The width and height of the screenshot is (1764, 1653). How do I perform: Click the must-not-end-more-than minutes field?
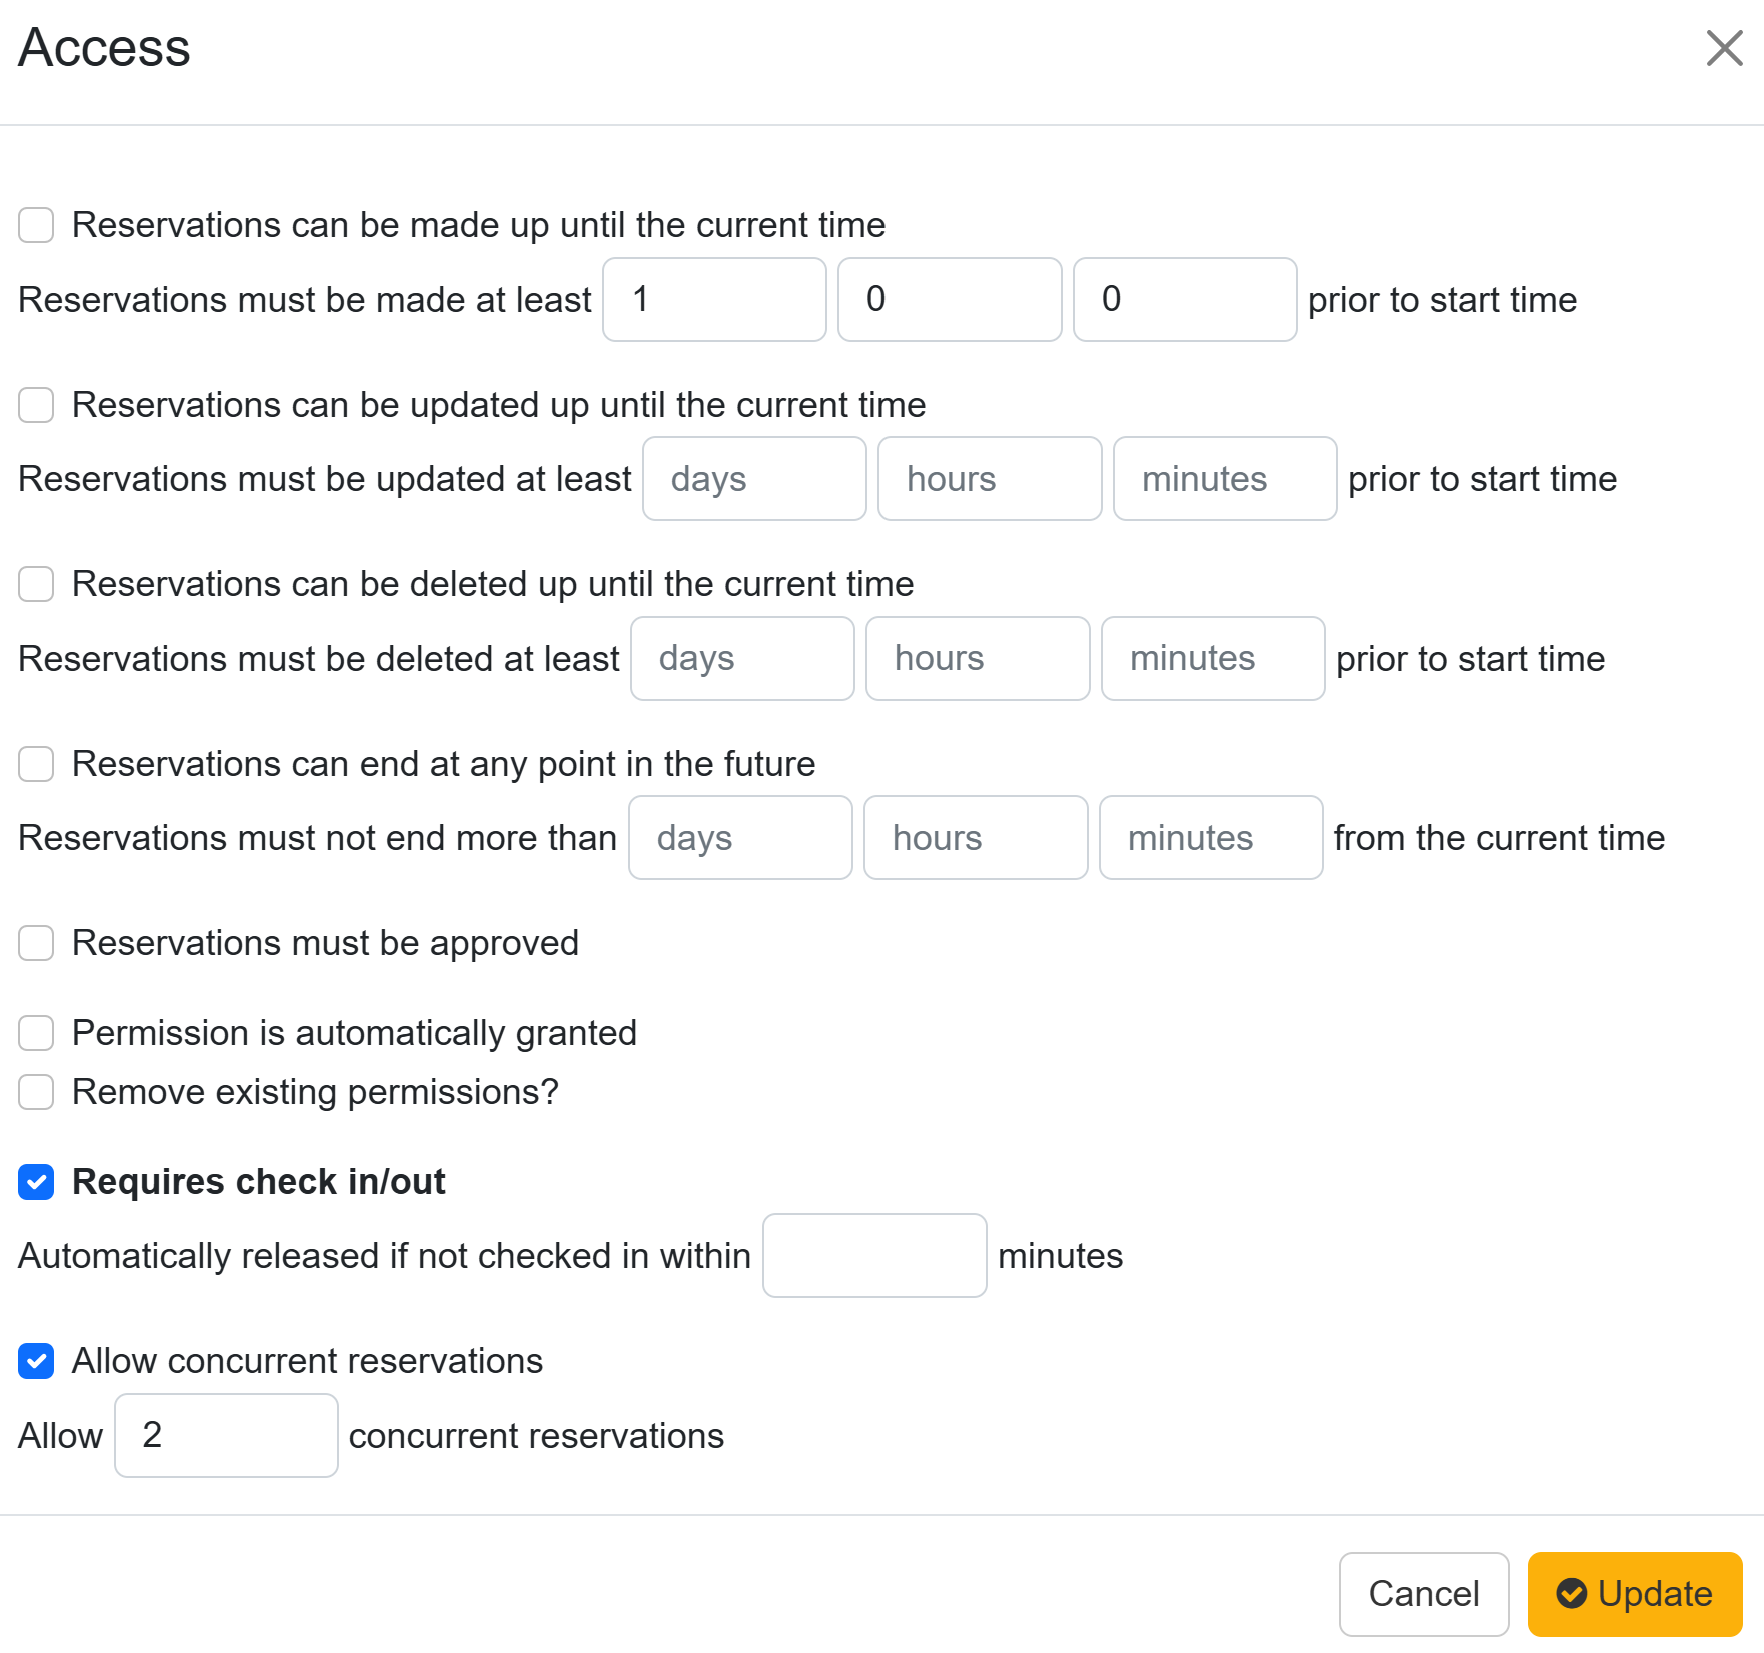[x=1211, y=838]
